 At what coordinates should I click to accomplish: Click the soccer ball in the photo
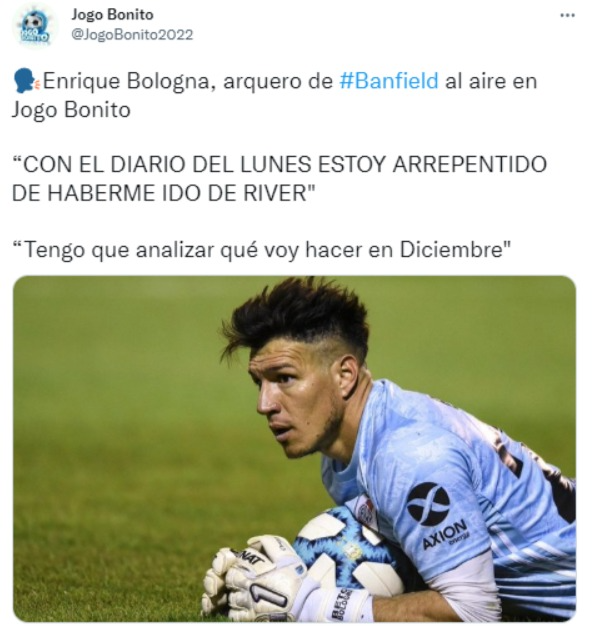point(349,554)
